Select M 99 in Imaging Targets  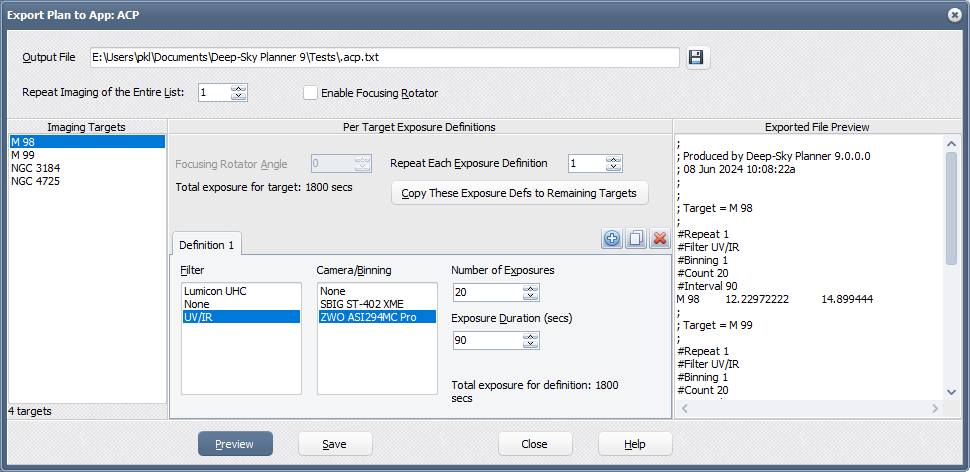click(24, 156)
